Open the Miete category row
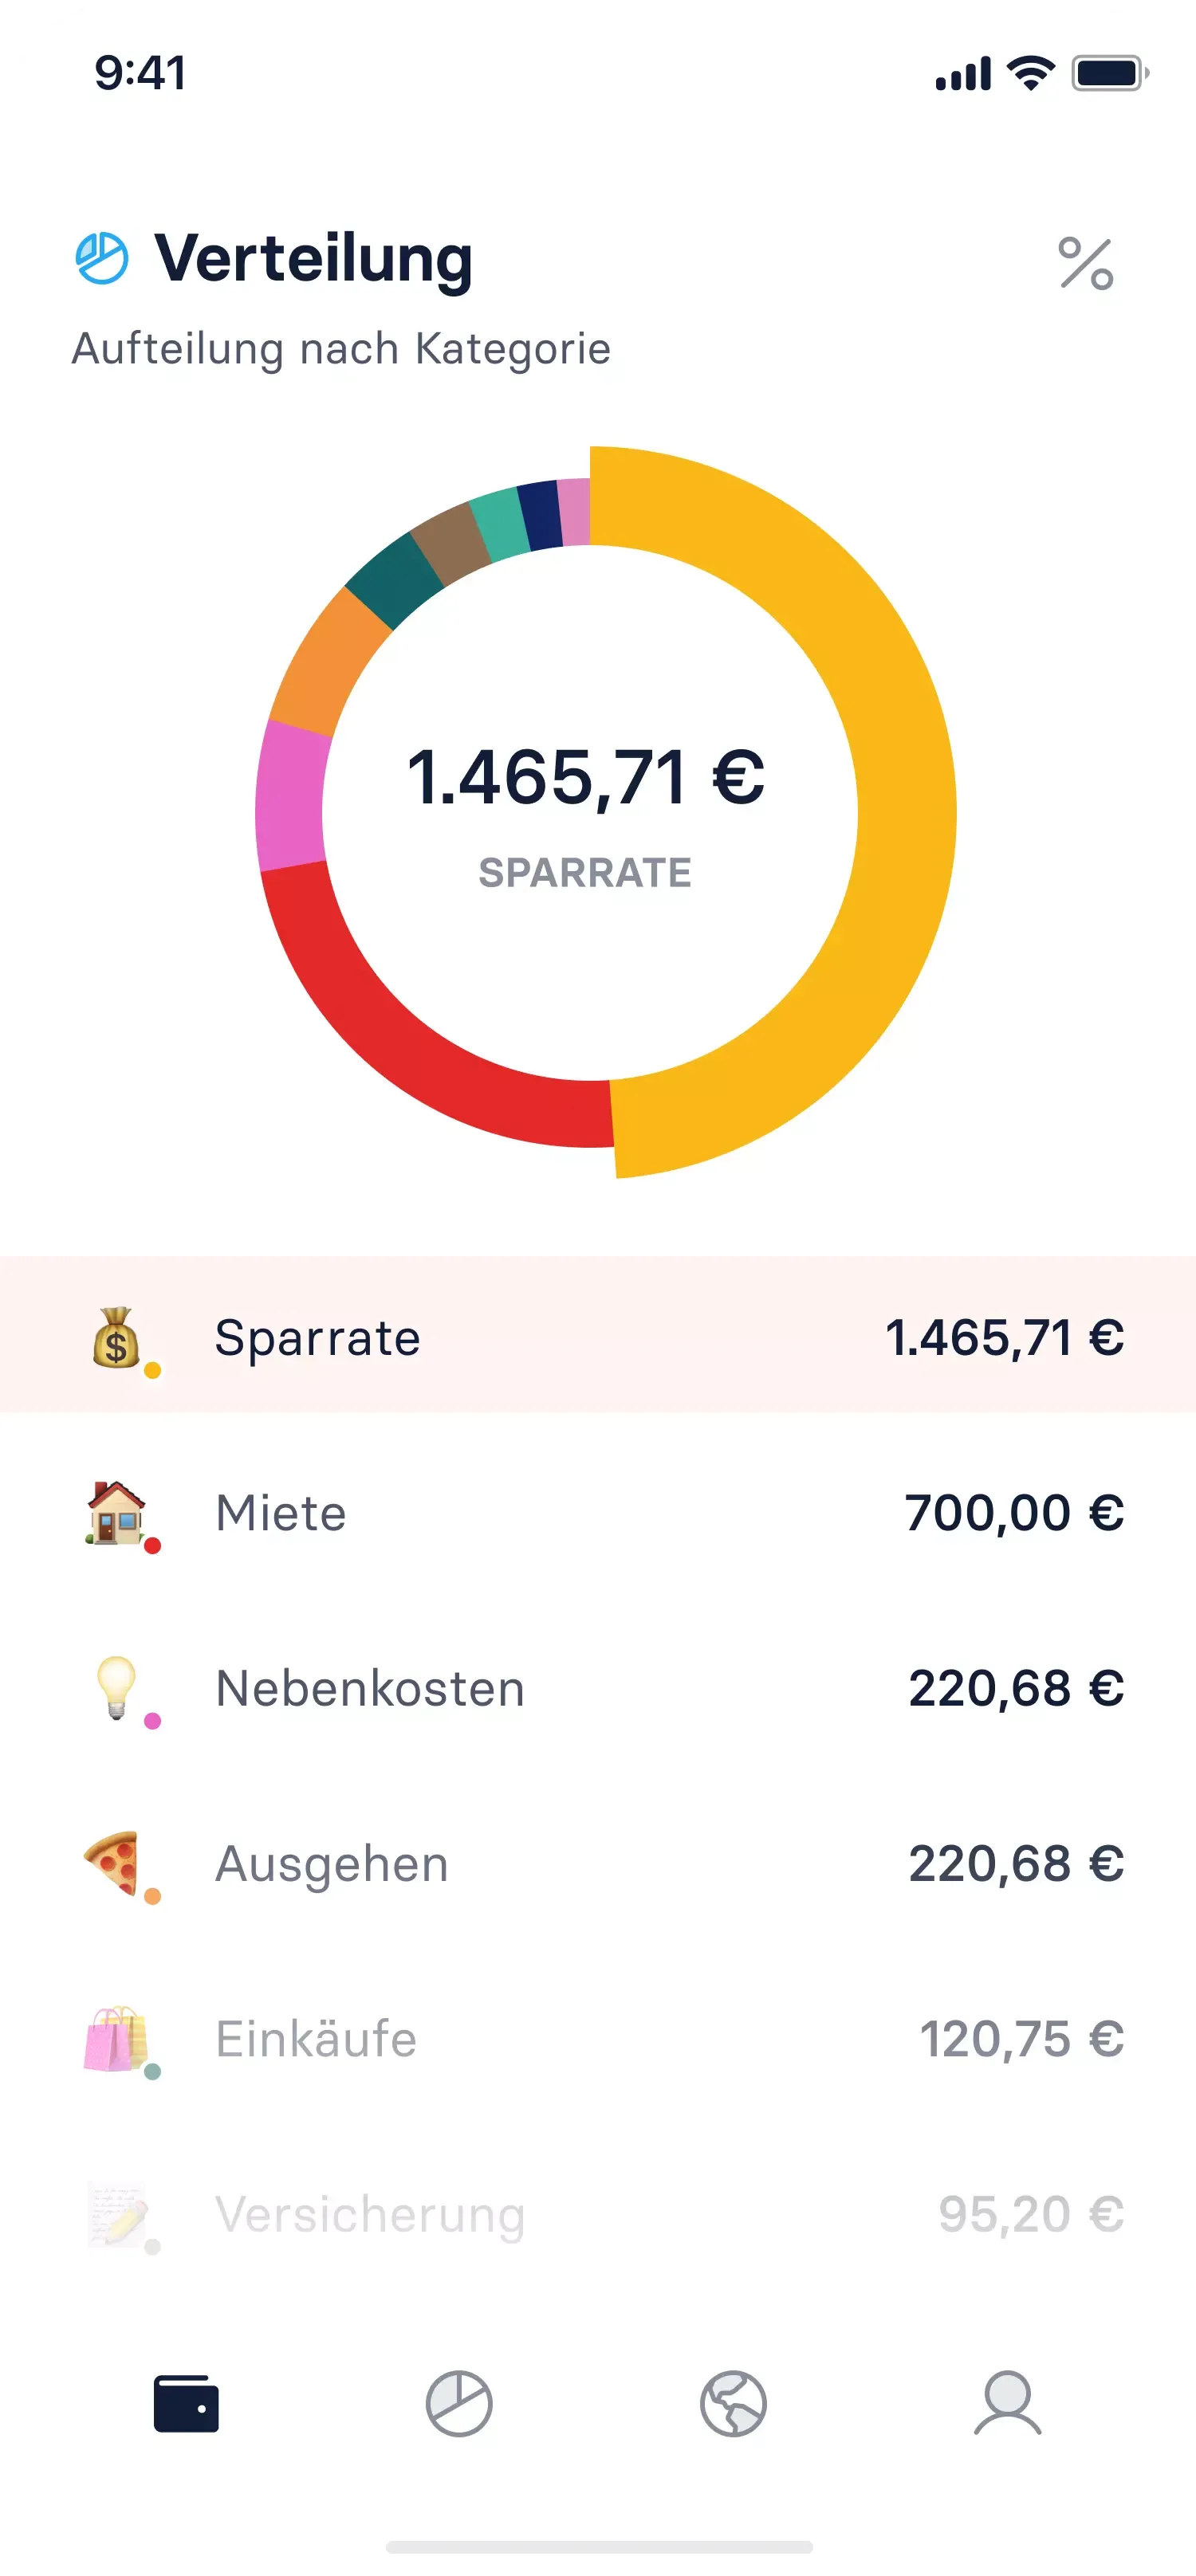 (x=598, y=1512)
